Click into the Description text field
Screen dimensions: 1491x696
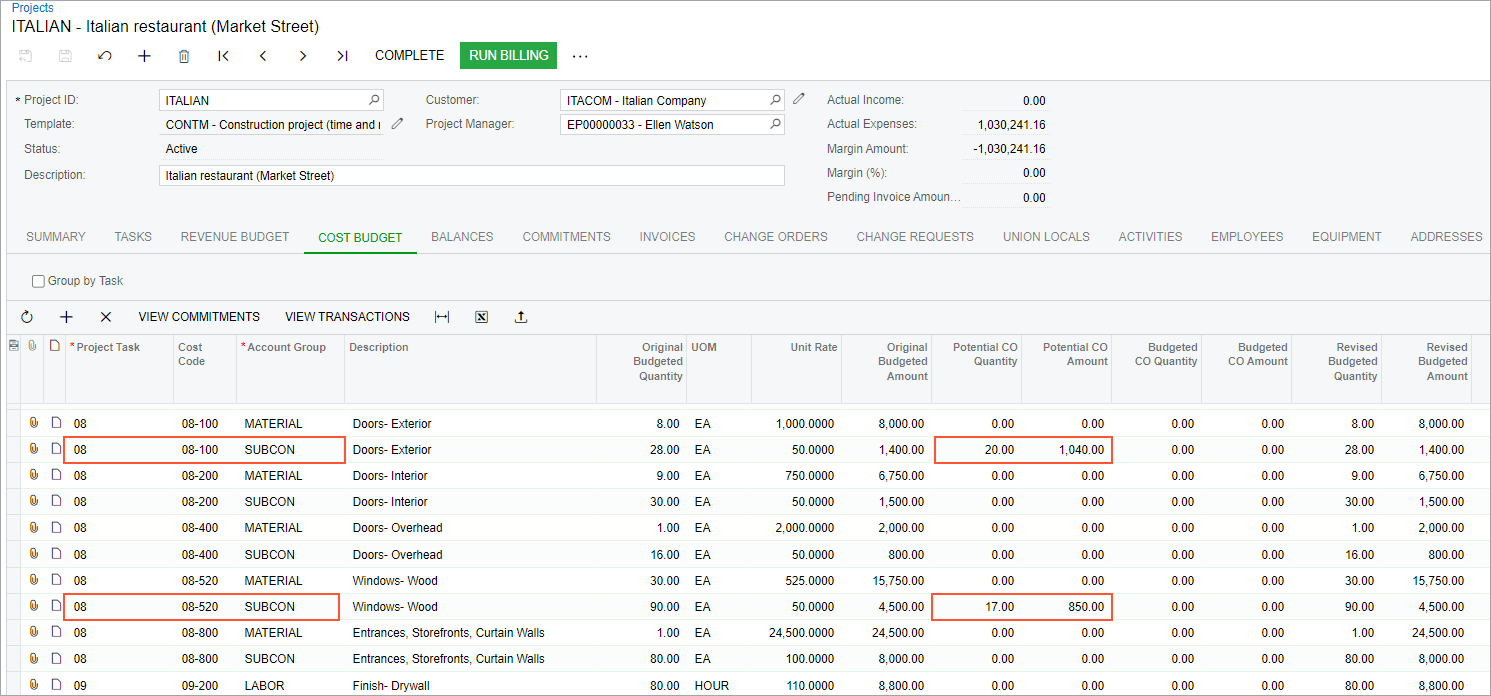coord(471,176)
